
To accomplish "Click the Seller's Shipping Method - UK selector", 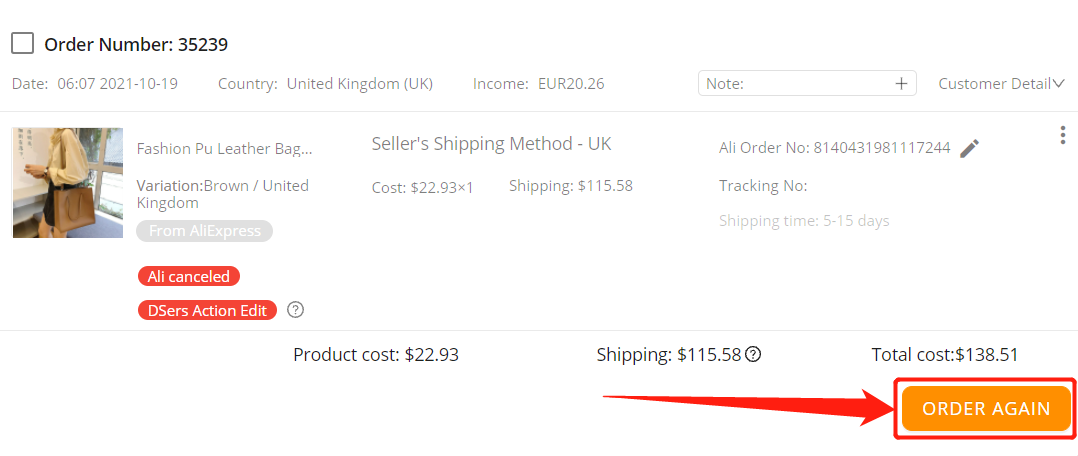I will [492, 144].
